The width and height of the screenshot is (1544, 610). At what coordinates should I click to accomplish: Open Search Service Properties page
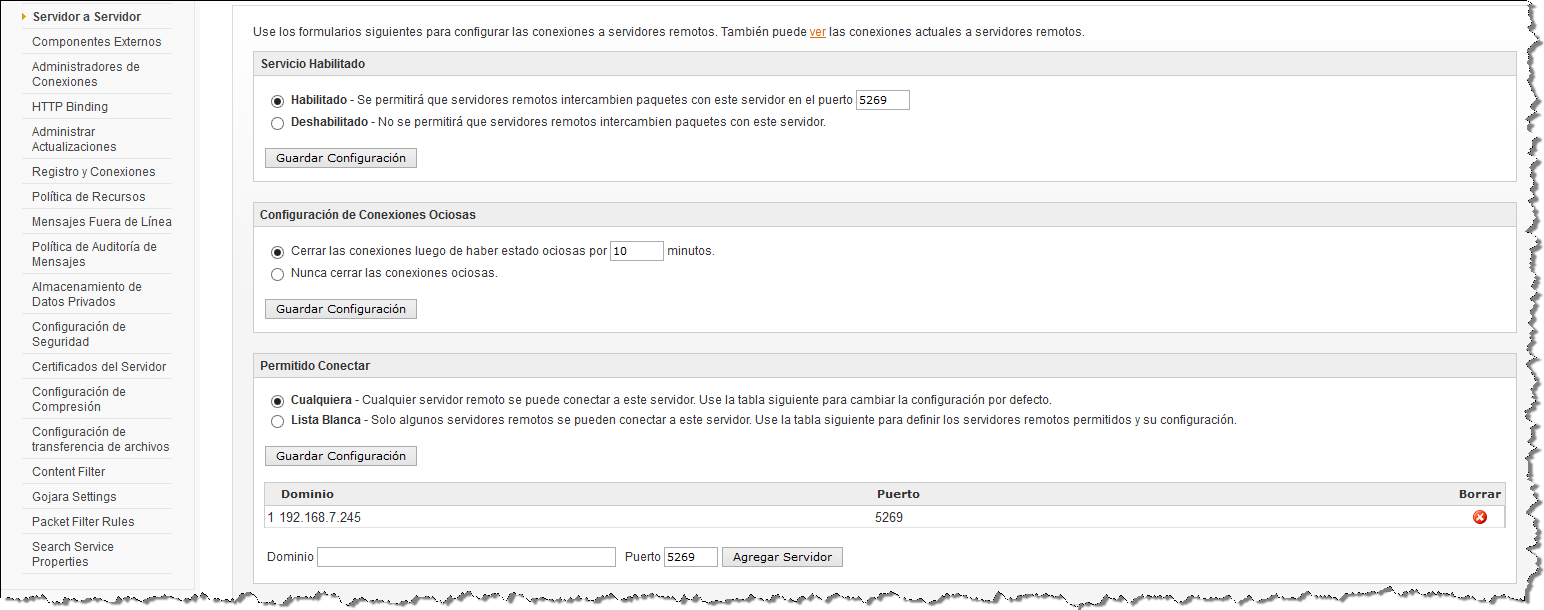(73, 554)
